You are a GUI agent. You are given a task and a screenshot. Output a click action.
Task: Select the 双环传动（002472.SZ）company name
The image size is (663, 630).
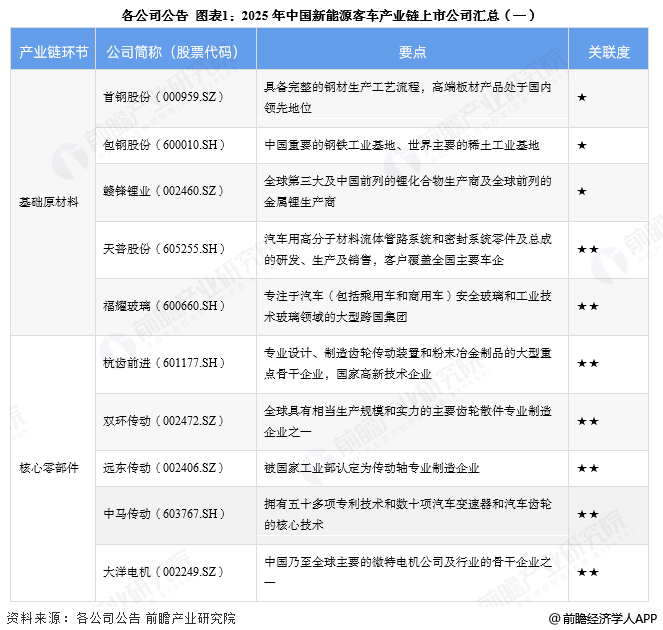click(162, 421)
